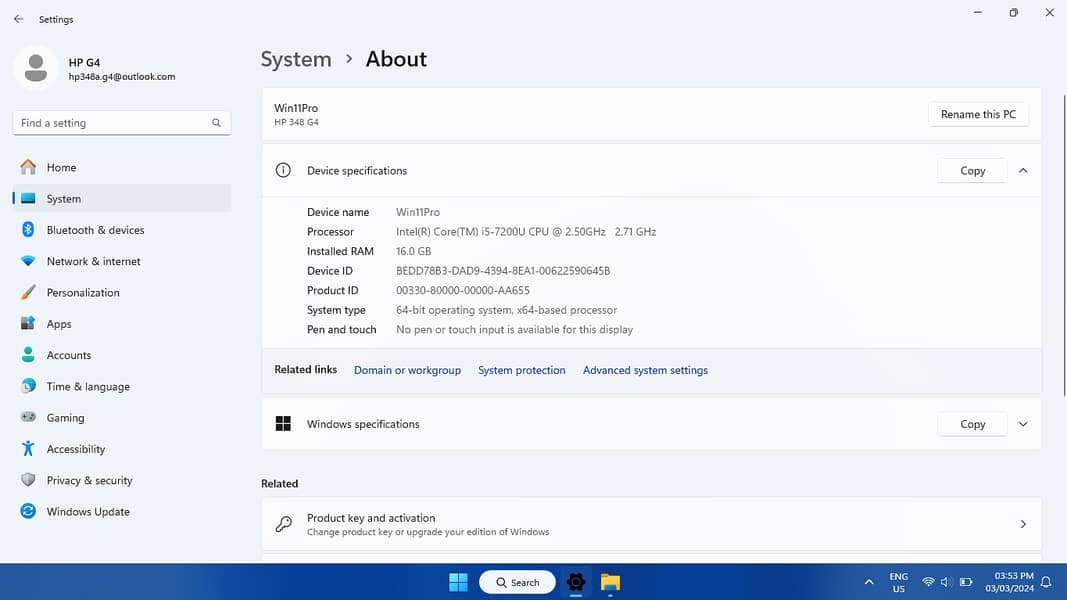Copy the Device specifications
Screen dimensions: 1067x600
[x=972, y=171]
